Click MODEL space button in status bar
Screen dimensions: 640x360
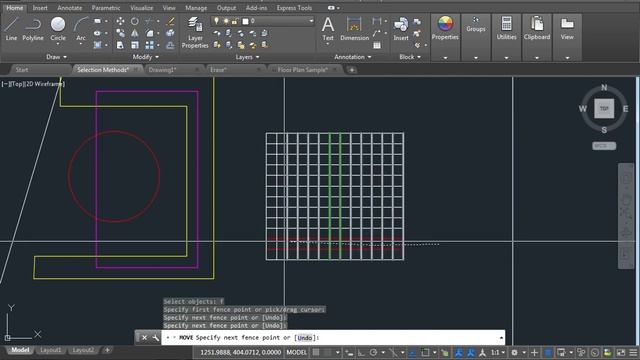297,352
